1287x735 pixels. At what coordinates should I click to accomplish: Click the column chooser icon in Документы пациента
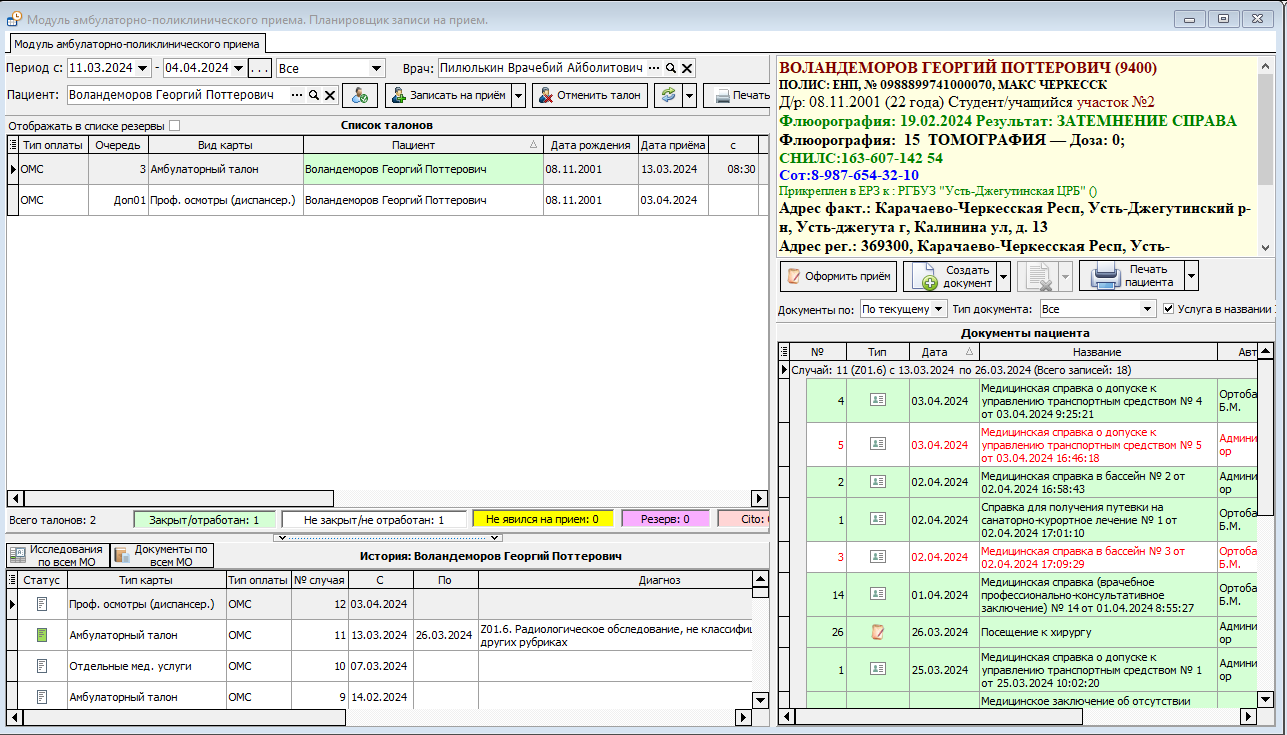(x=784, y=352)
